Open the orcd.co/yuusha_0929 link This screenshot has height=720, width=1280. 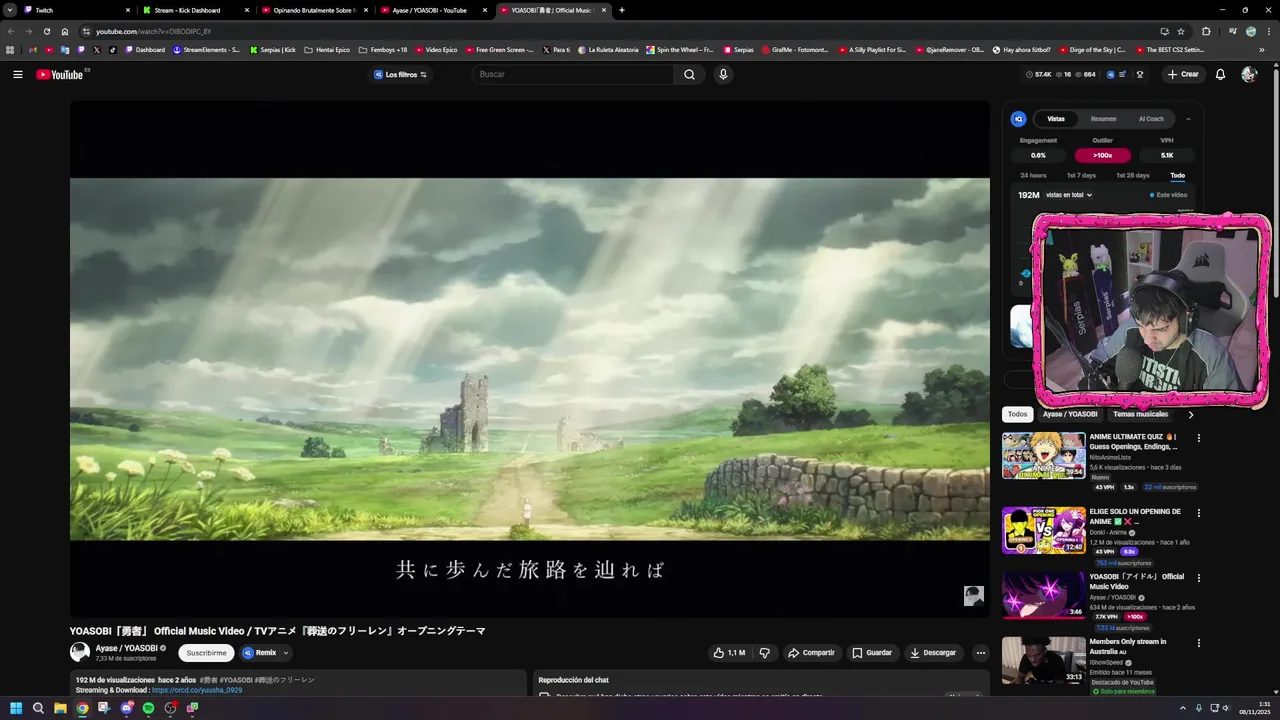point(197,690)
